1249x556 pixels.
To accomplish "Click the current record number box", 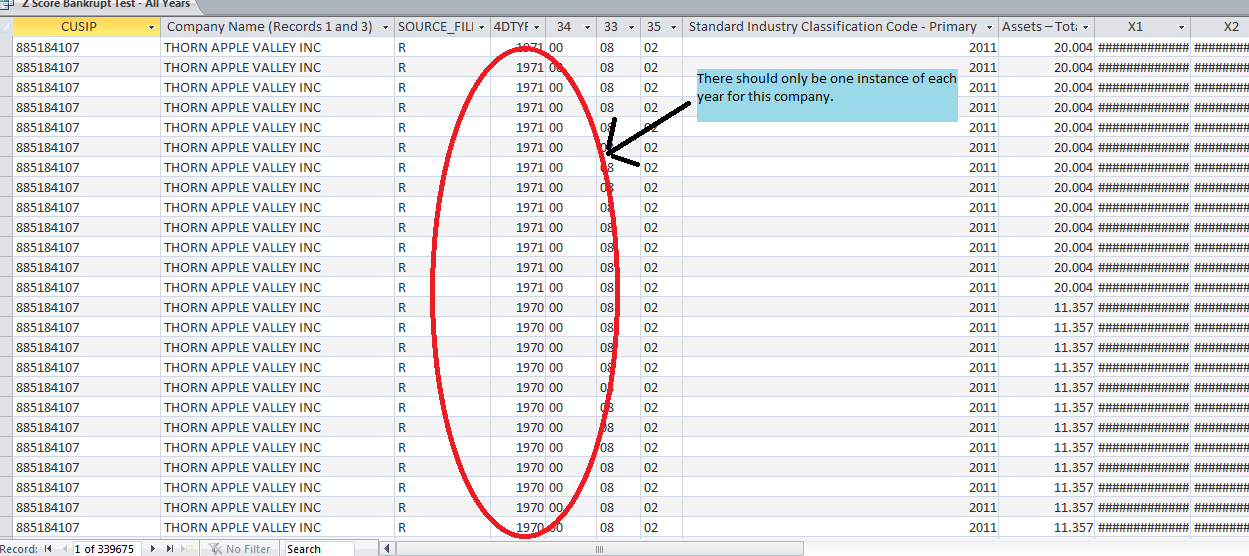I will (x=107, y=549).
